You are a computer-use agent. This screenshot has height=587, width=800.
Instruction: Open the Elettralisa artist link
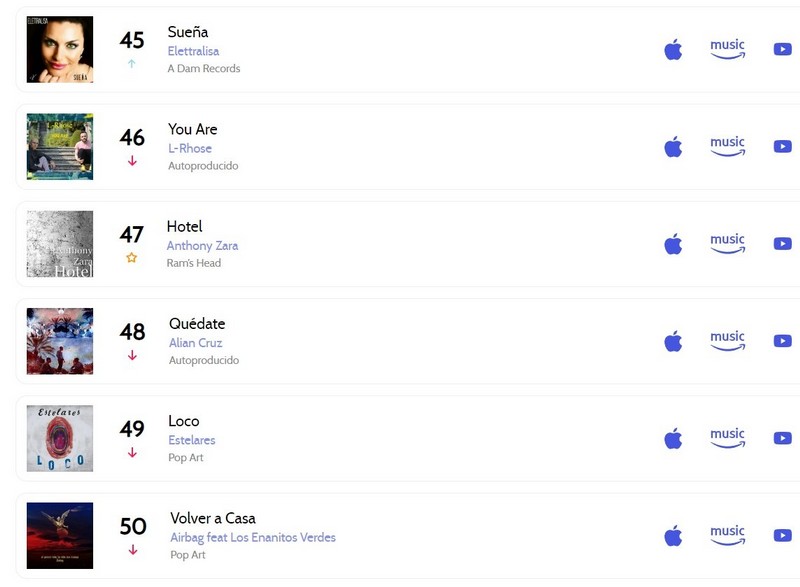point(193,51)
